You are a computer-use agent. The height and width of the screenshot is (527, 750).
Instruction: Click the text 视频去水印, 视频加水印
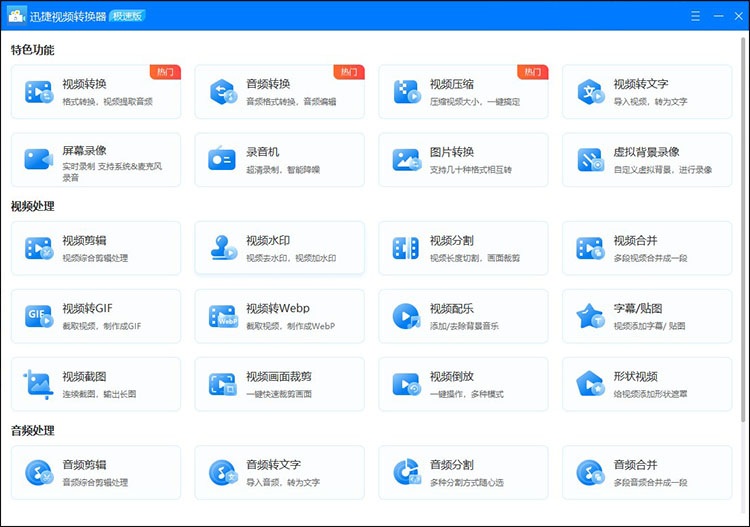pos(291,258)
